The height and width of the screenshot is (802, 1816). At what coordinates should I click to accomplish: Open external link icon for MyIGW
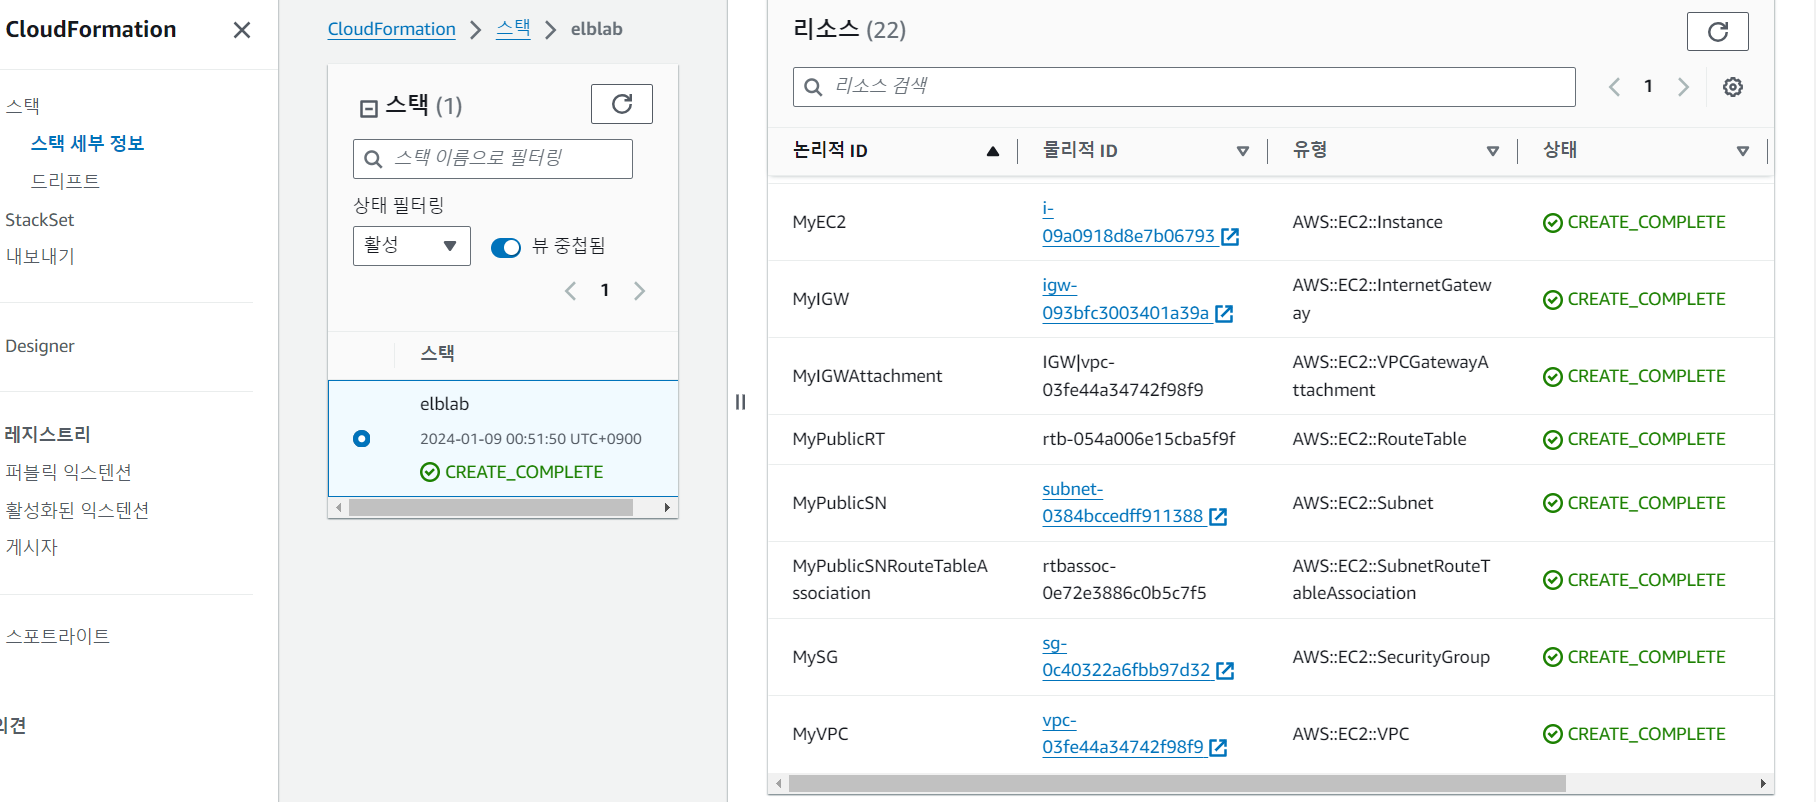tap(1224, 314)
